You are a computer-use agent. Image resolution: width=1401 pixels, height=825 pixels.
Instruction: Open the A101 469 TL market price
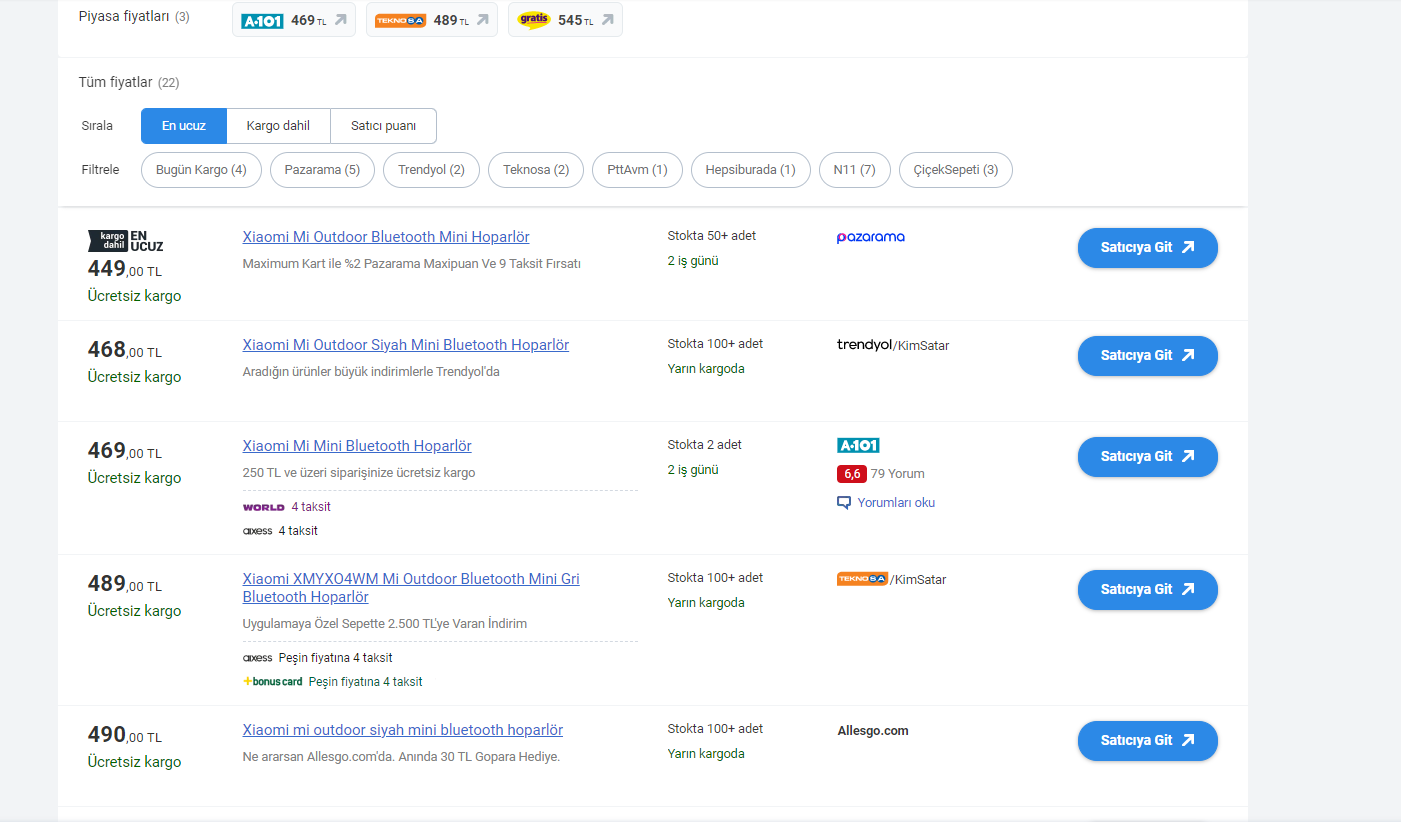tap(294, 20)
